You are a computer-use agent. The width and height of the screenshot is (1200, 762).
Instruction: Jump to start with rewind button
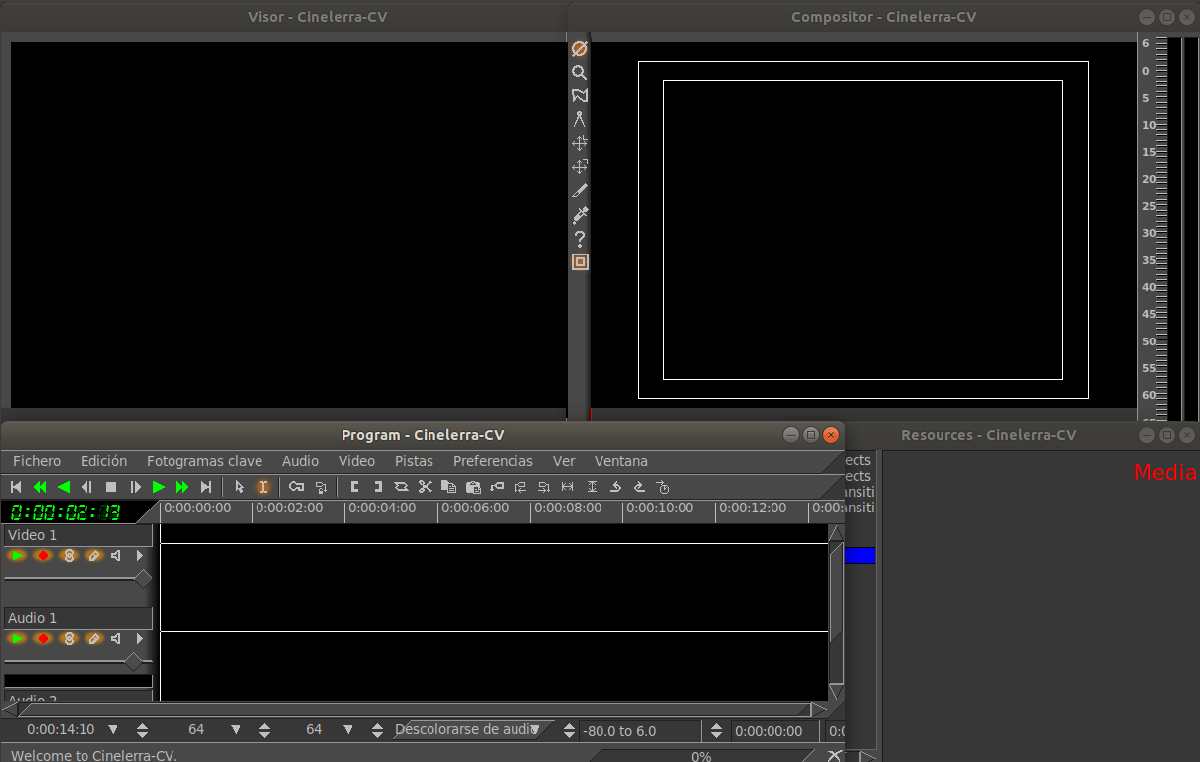click(16, 487)
